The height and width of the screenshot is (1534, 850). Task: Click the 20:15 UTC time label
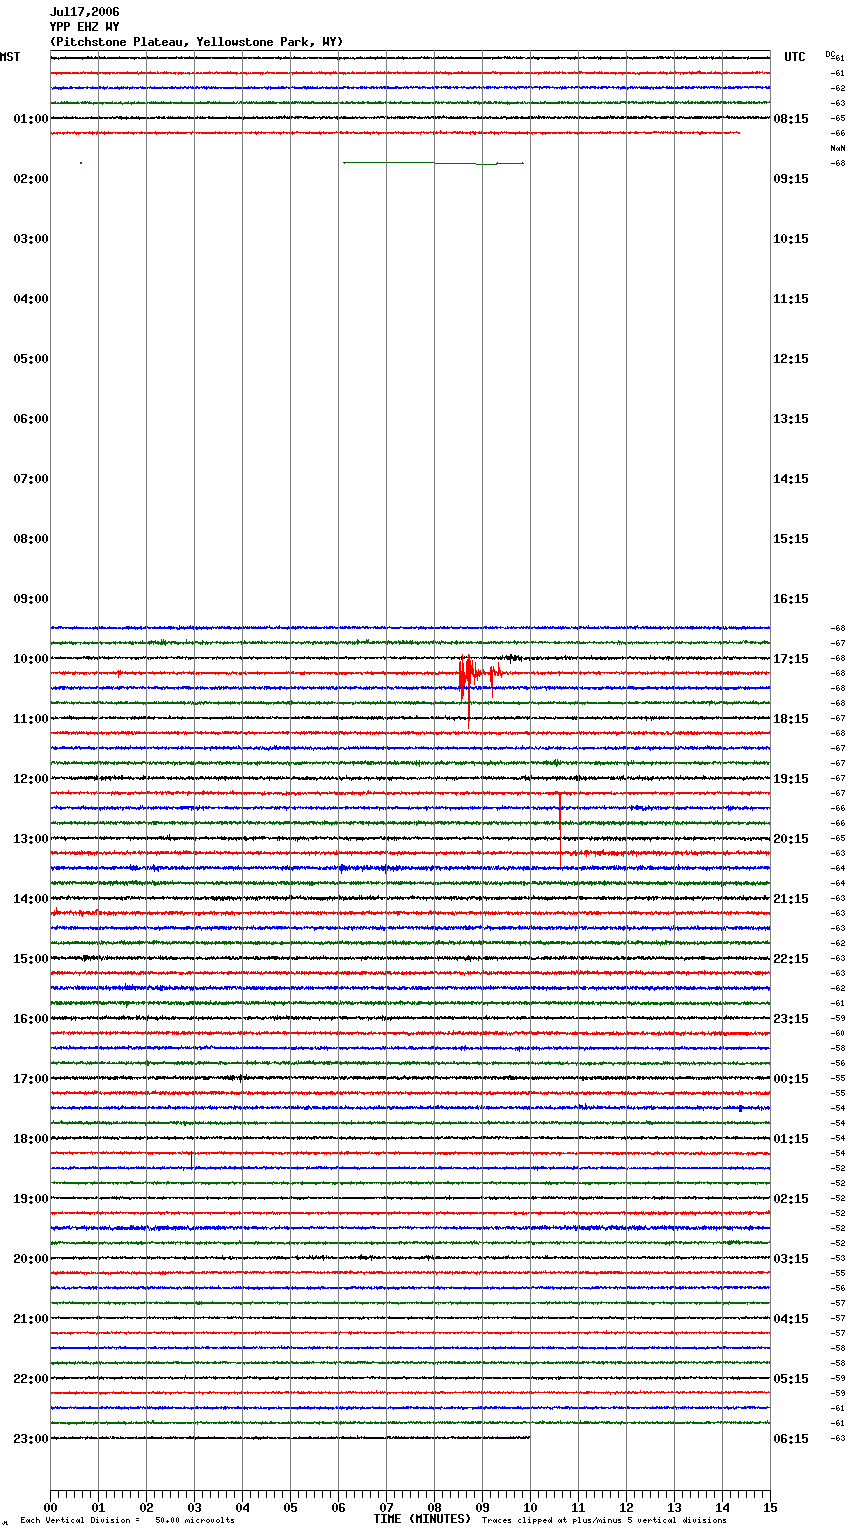click(791, 839)
